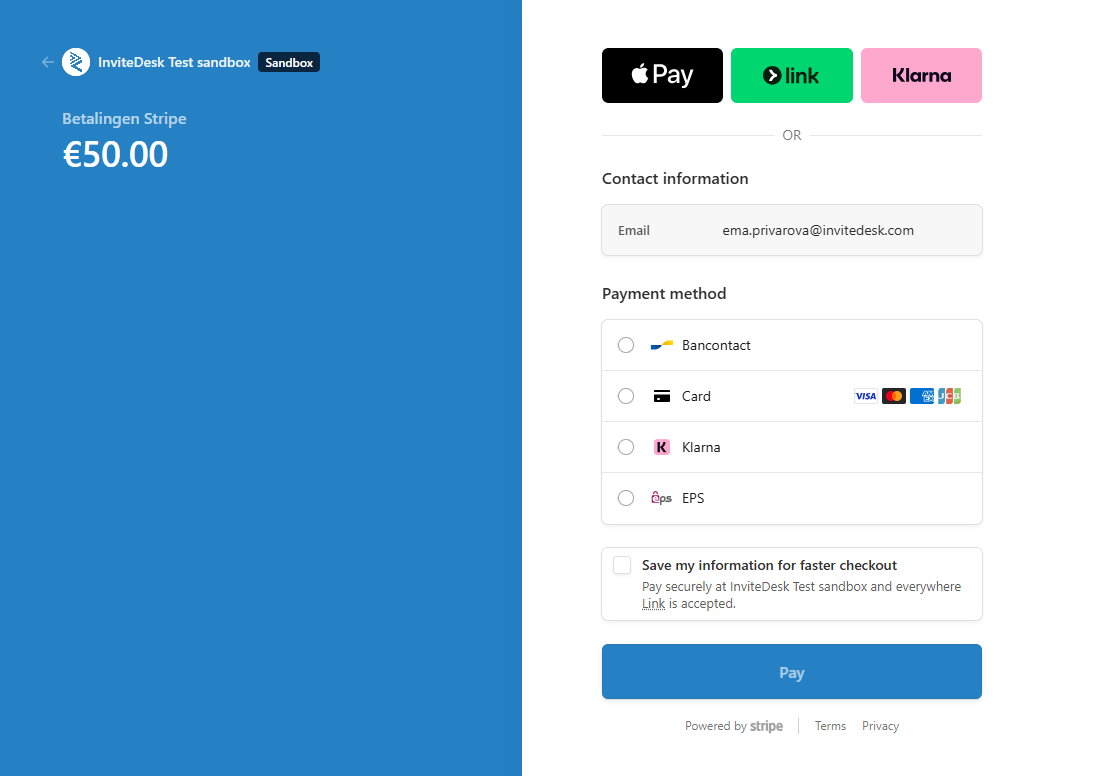The height and width of the screenshot is (776, 1116).
Task: Click the blue Pay button
Action: click(x=791, y=672)
